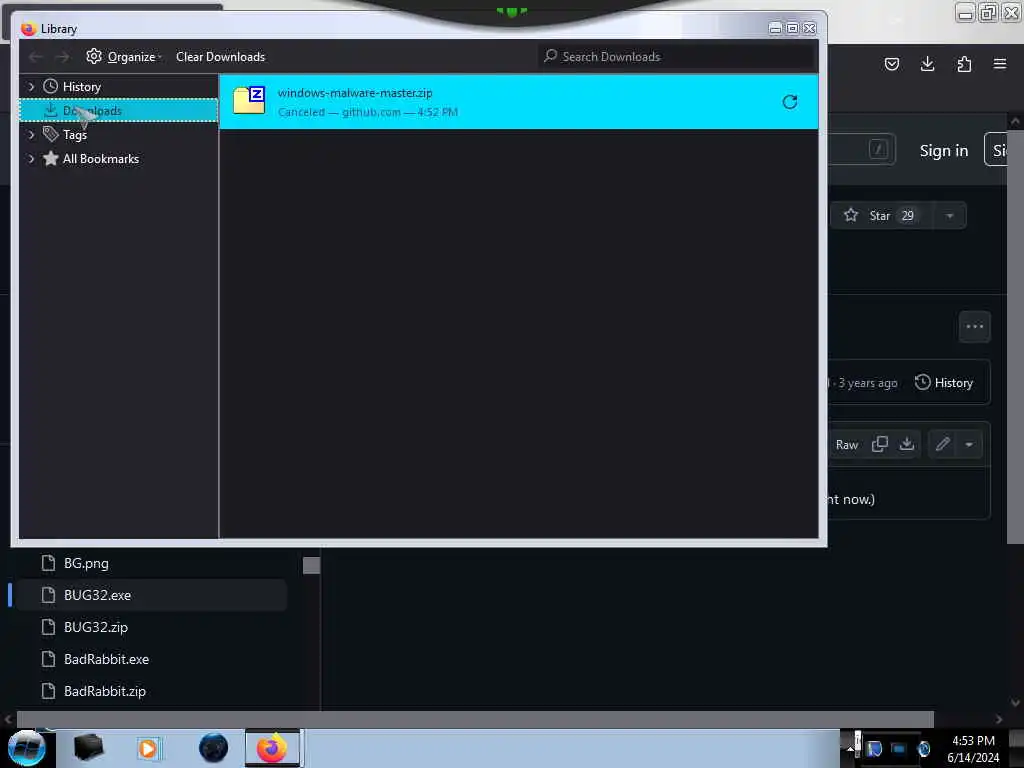Open Raw view of the file
This screenshot has height=768, width=1024.
click(x=847, y=445)
